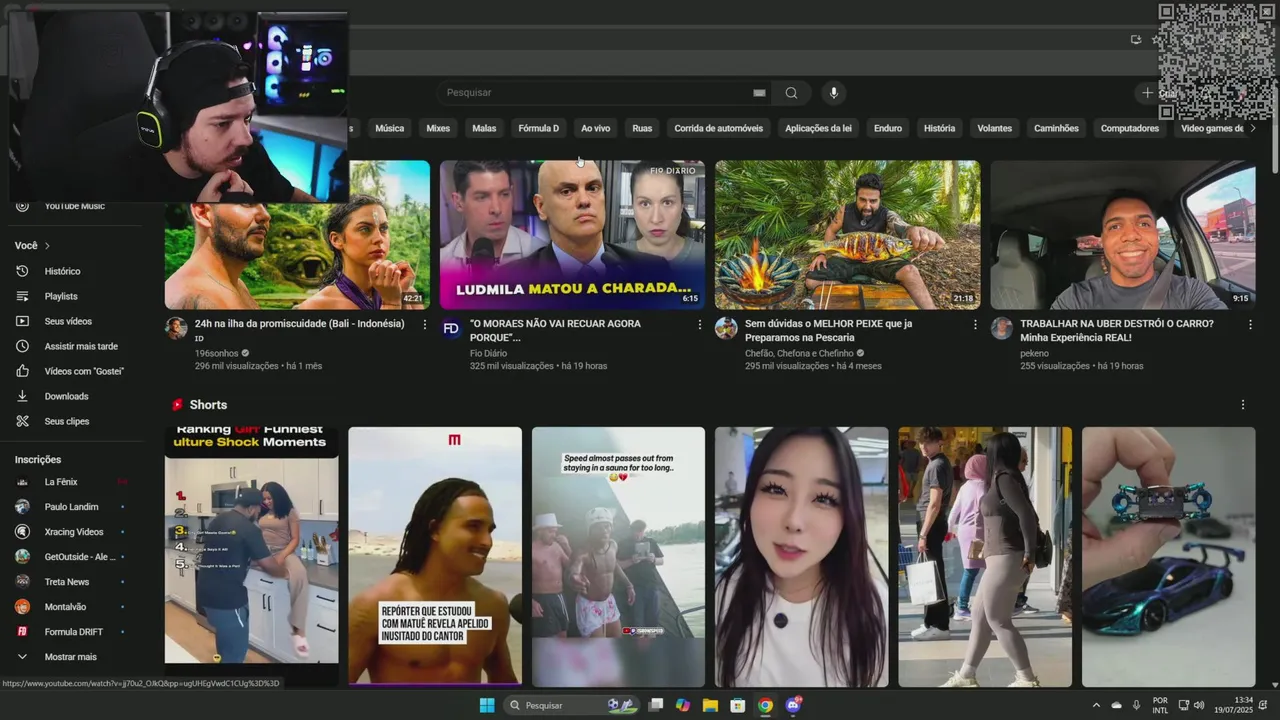This screenshot has height=720, width=1280.
Task: Select Corrida de automóveis chip
Action: tap(718, 128)
